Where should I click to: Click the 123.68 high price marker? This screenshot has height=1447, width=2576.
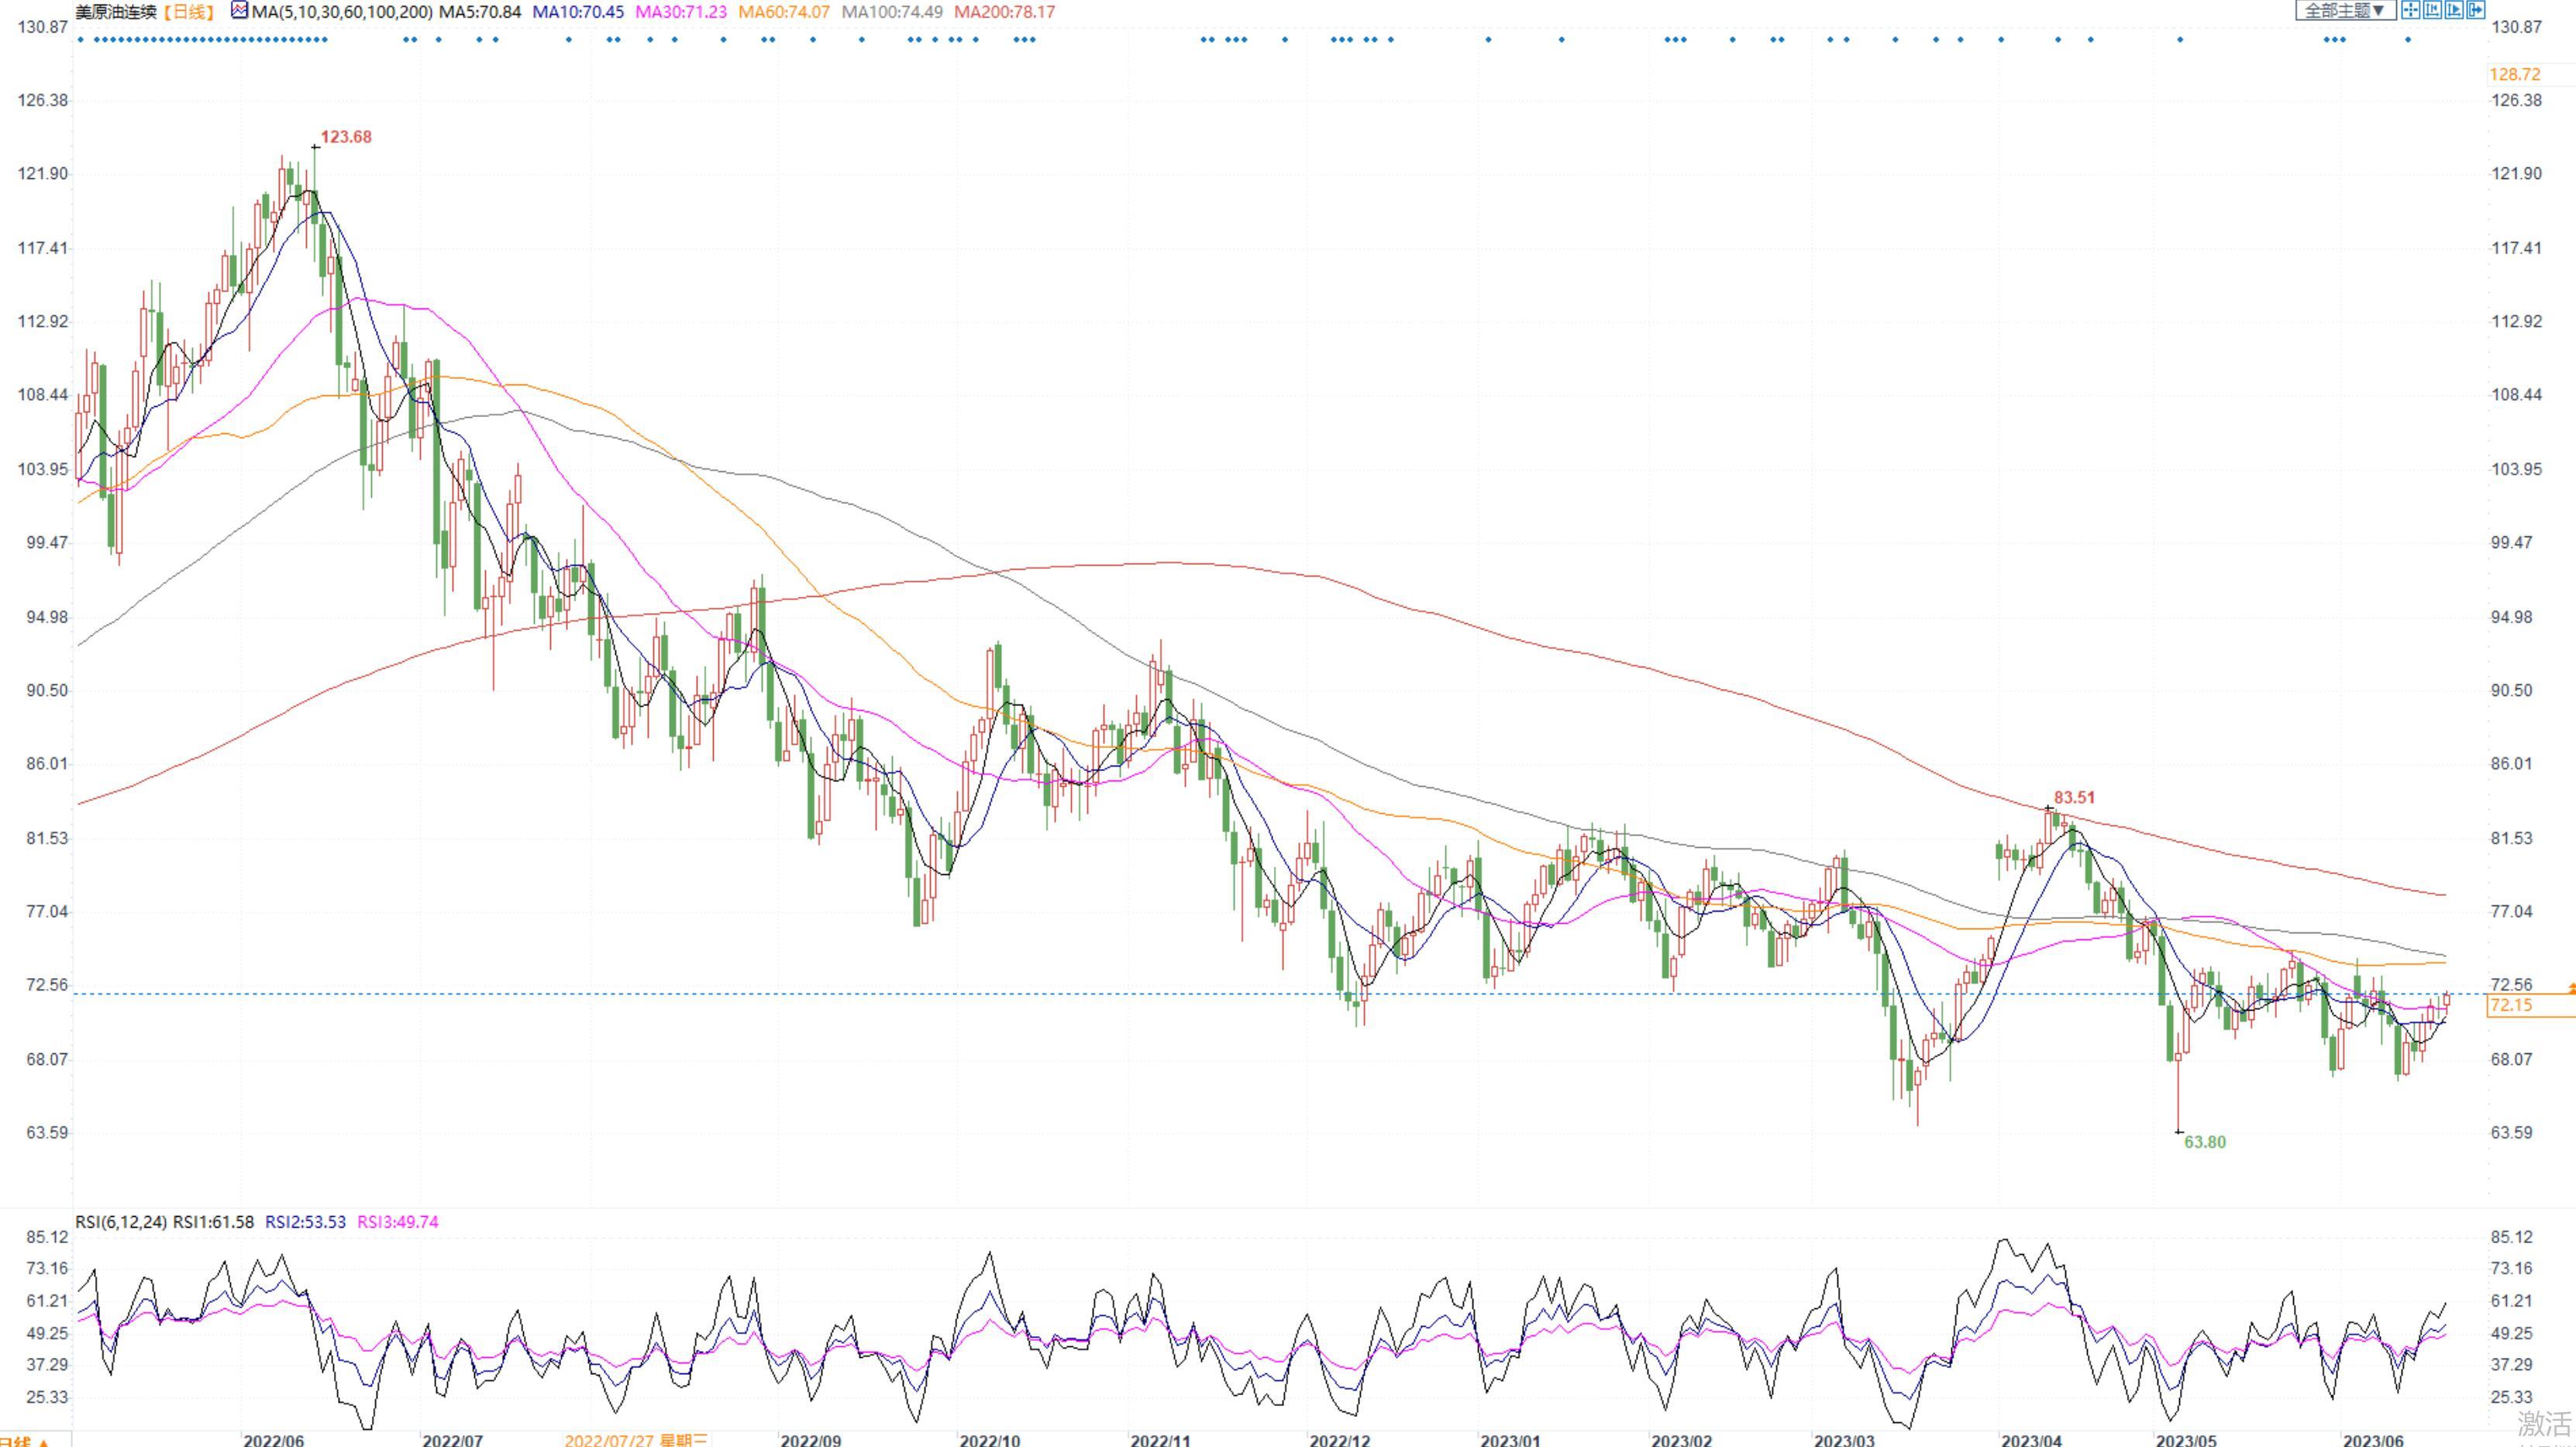[345, 137]
